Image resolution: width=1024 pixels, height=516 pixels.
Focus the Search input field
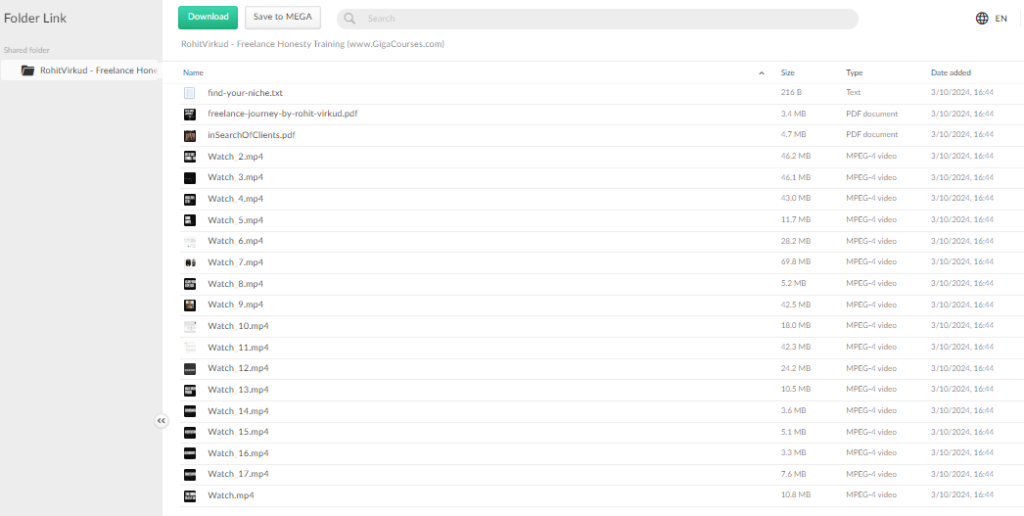pos(600,18)
